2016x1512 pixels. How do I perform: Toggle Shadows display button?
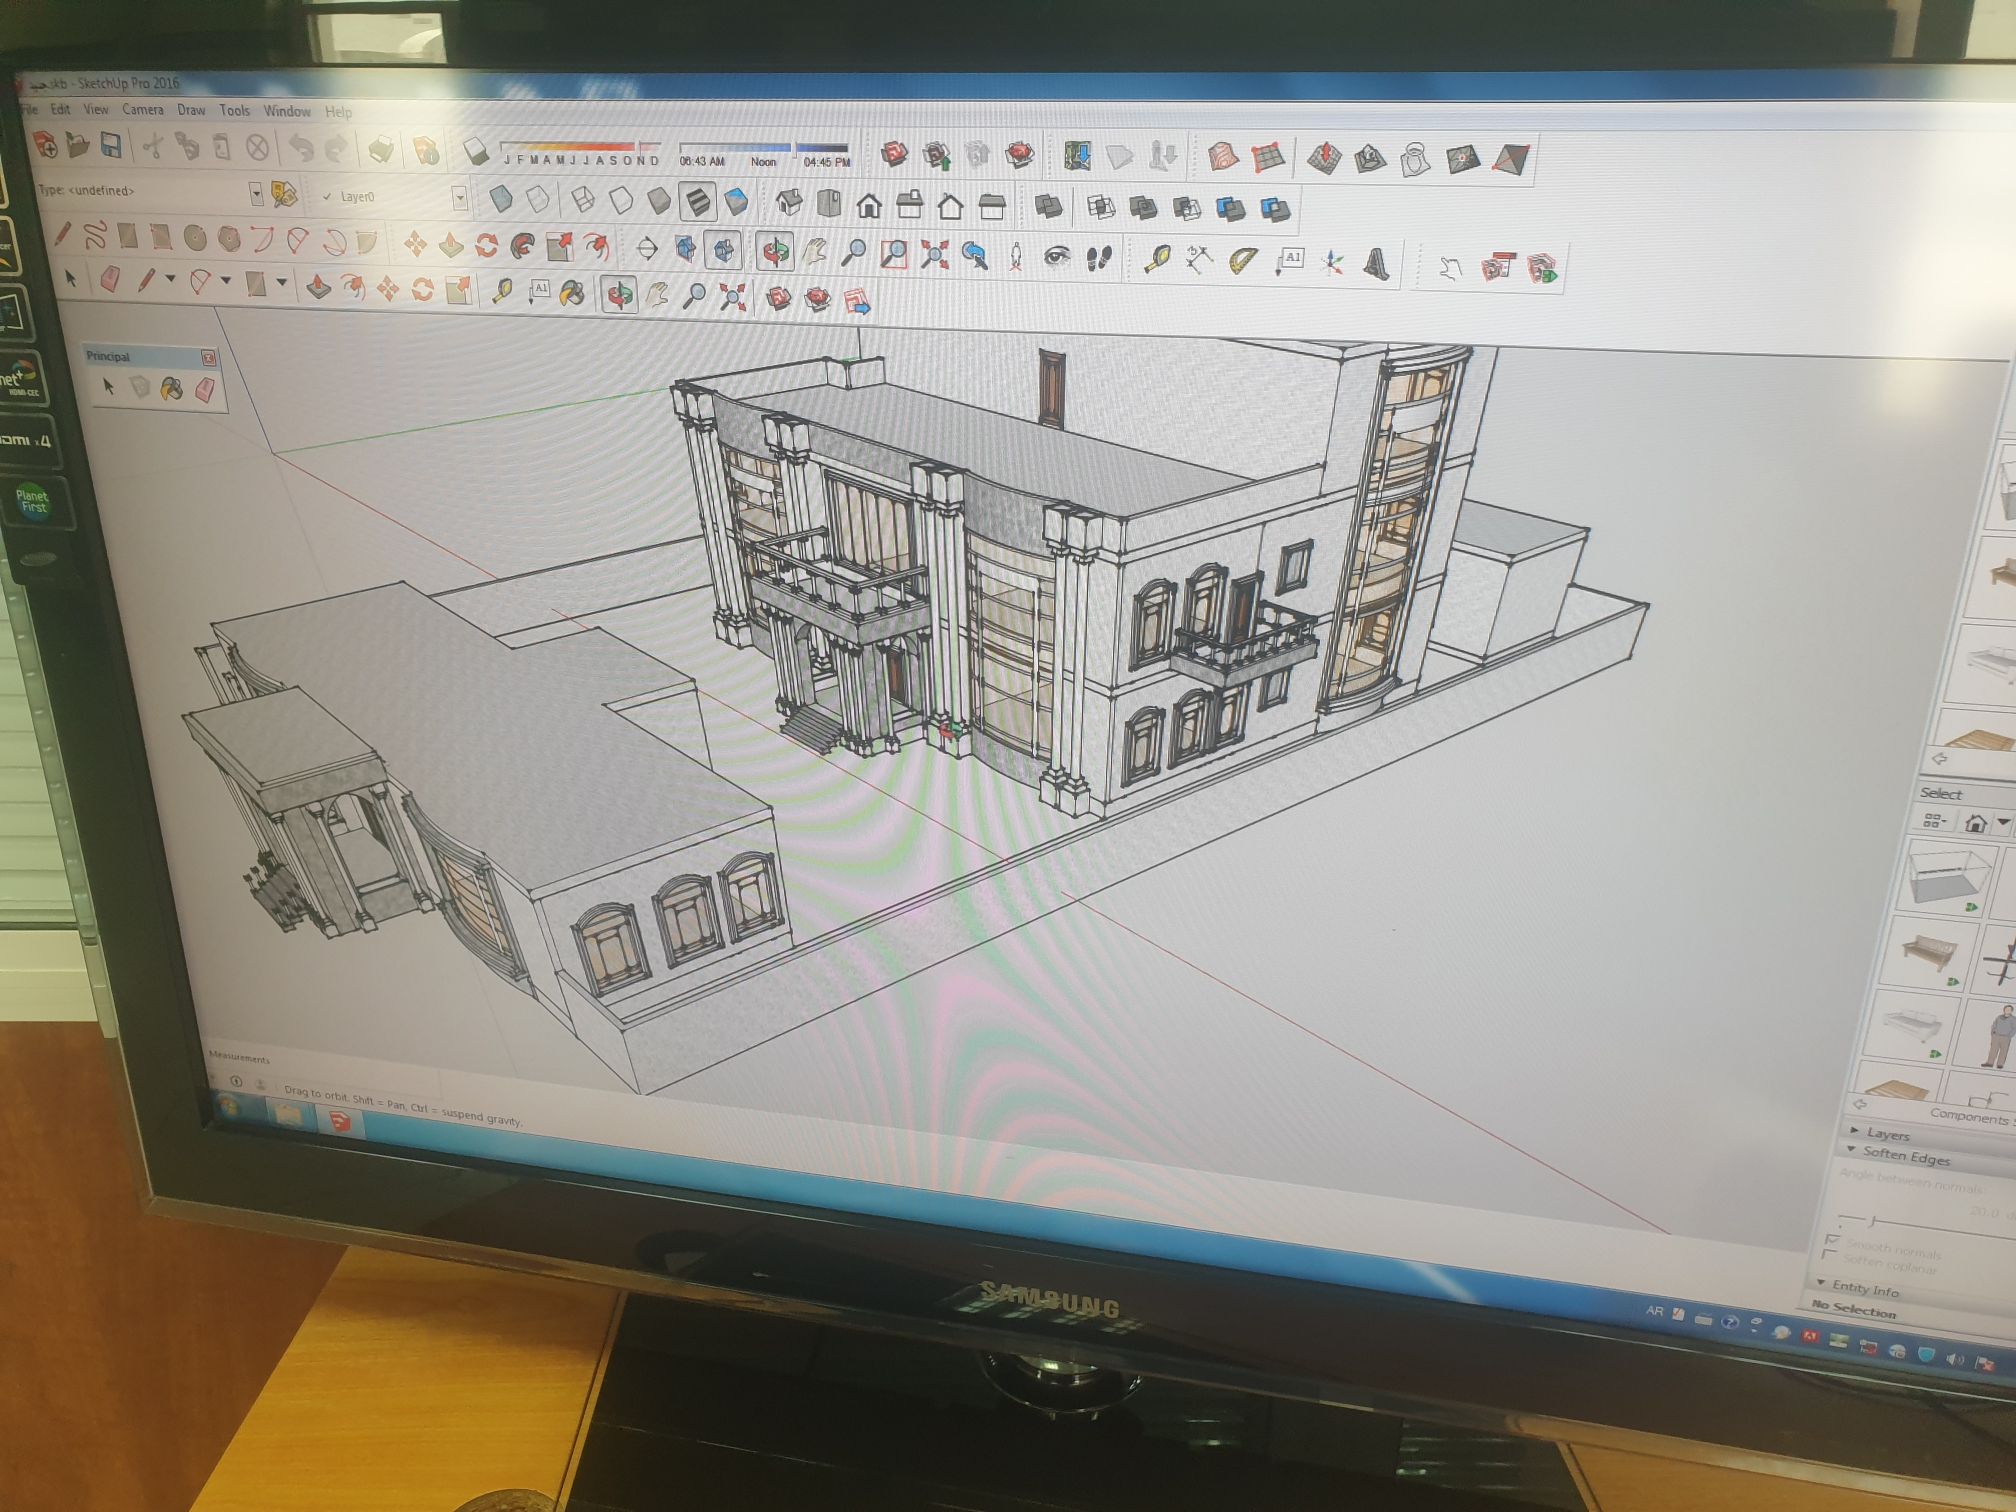[476, 152]
